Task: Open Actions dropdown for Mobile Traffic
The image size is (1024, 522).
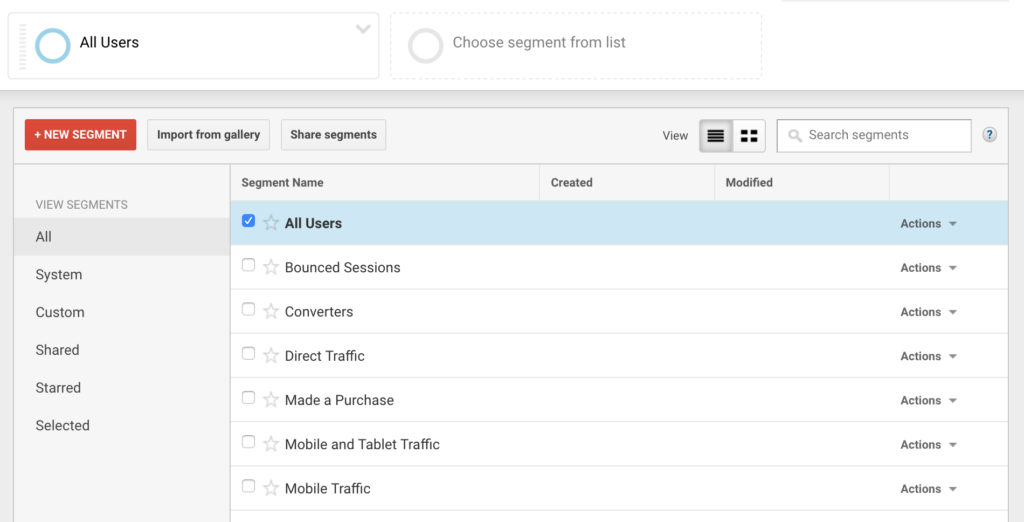Action: pos(928,489)
